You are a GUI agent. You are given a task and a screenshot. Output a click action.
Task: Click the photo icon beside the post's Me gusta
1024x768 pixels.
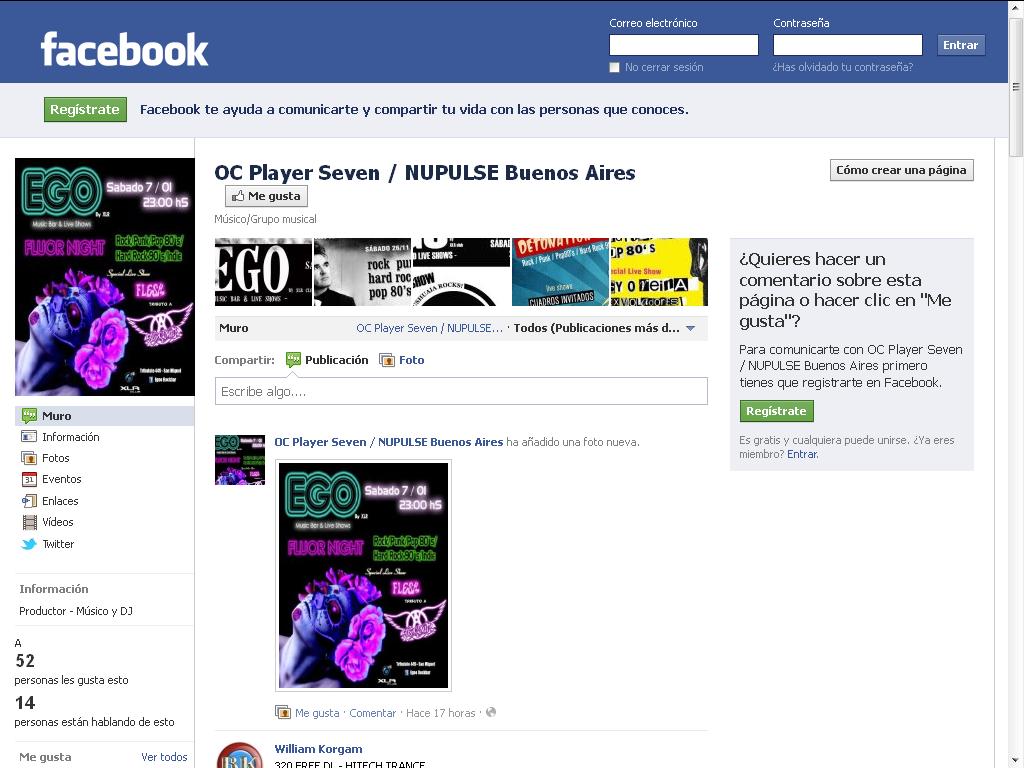point(283,712)
